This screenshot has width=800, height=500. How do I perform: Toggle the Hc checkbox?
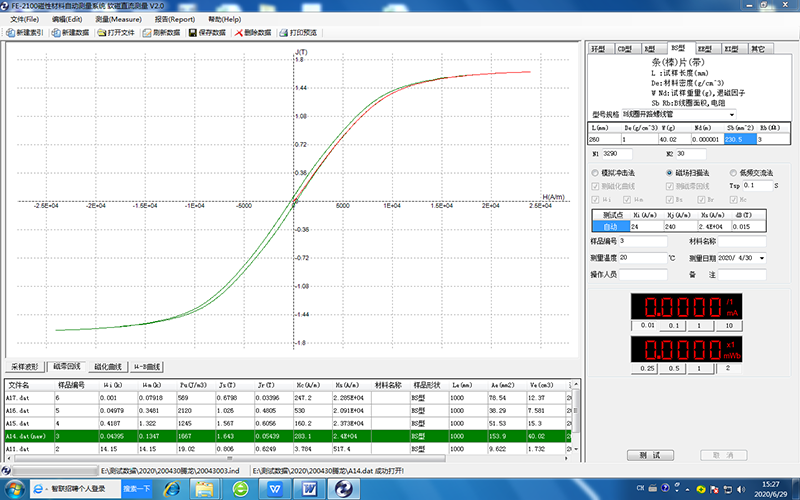point(733,199)
